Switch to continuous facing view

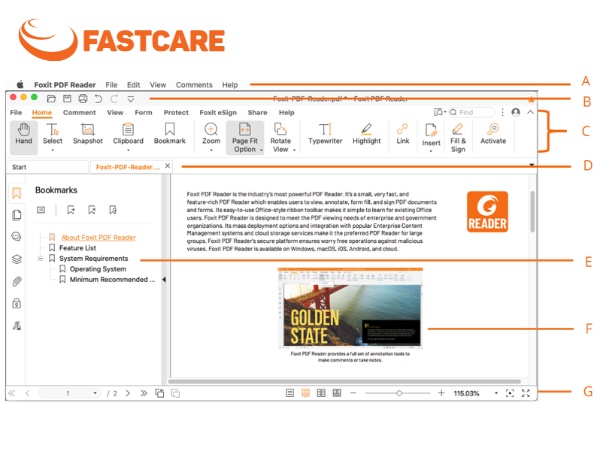pos(337,393)
